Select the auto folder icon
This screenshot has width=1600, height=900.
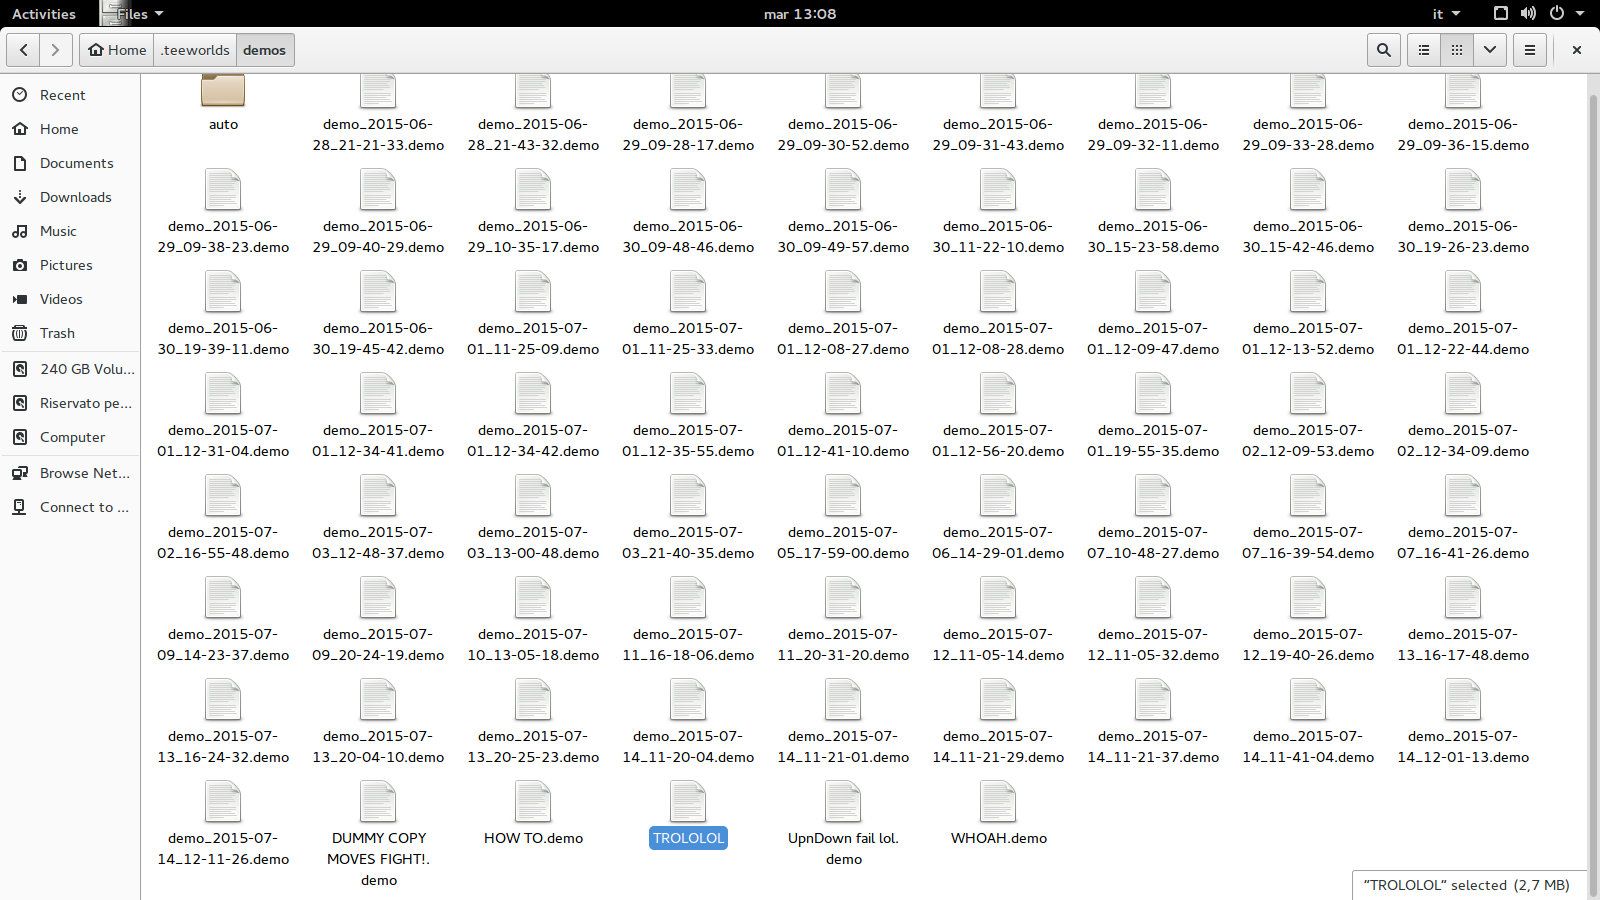pyautogui.click(x=223, y=92)
